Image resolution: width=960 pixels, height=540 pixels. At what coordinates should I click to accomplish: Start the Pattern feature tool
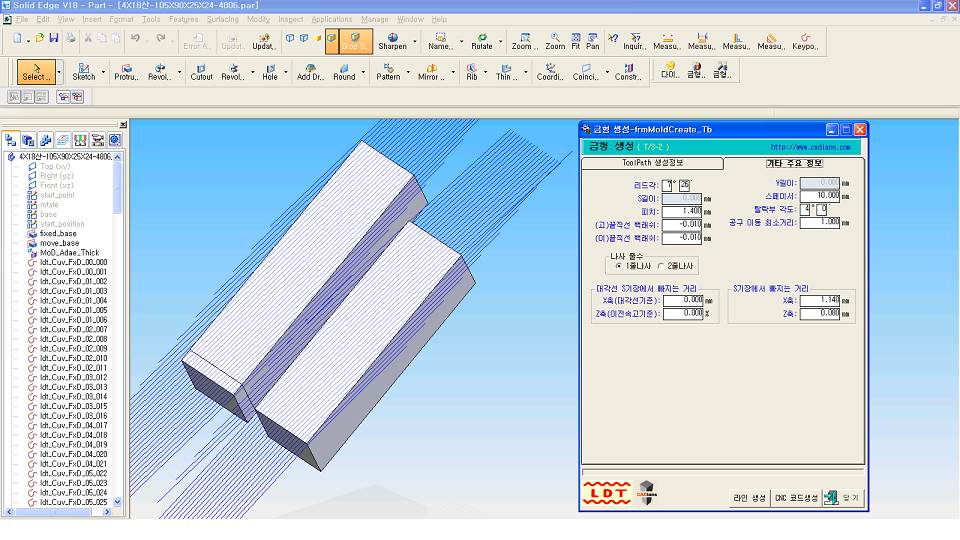[x=388, y=71]
